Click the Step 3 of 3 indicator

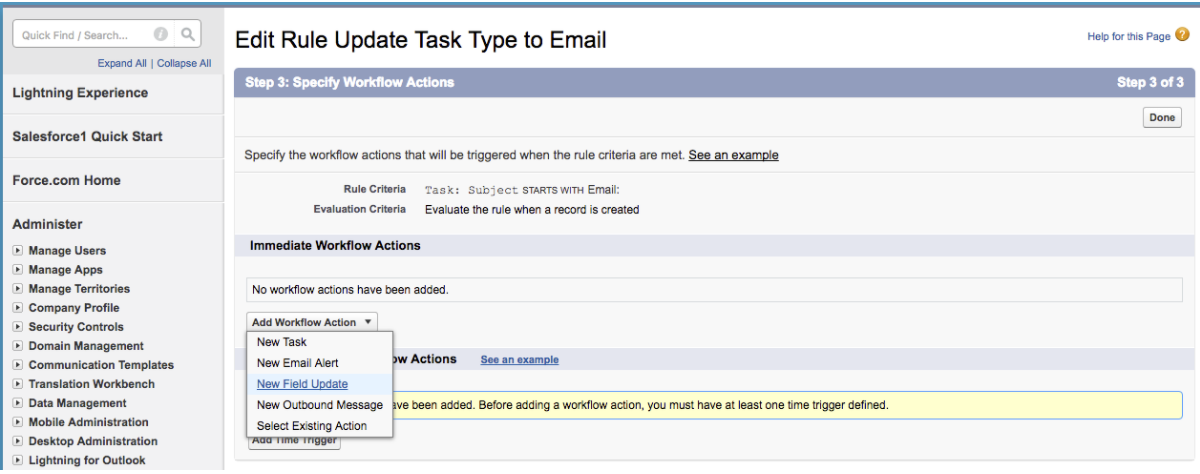(x=1150, y=82)
